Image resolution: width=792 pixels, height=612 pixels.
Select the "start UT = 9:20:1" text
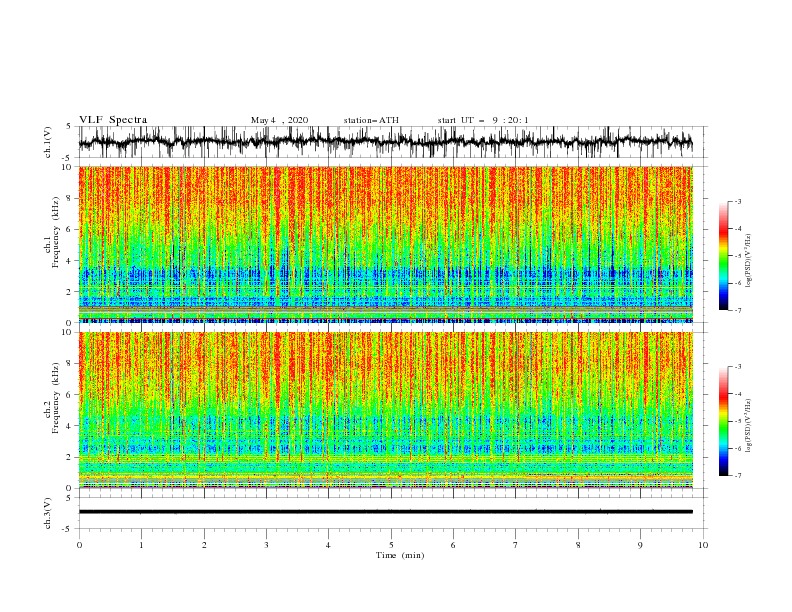click(483, 120)
